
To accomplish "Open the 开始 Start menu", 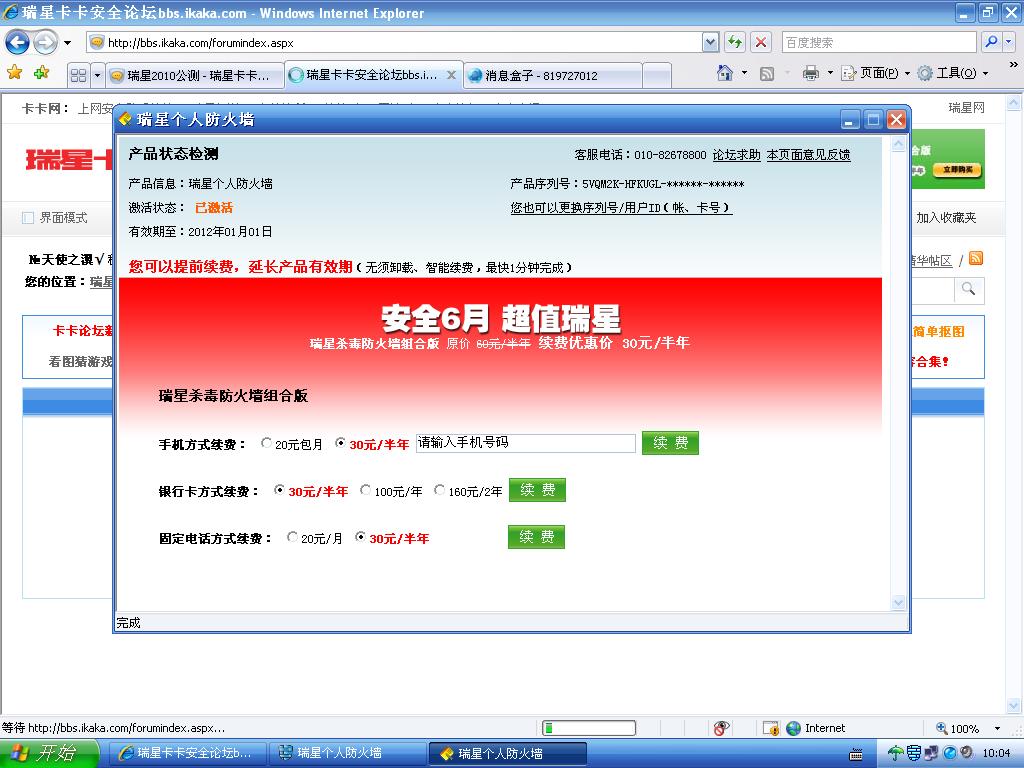I will (48, 754).
